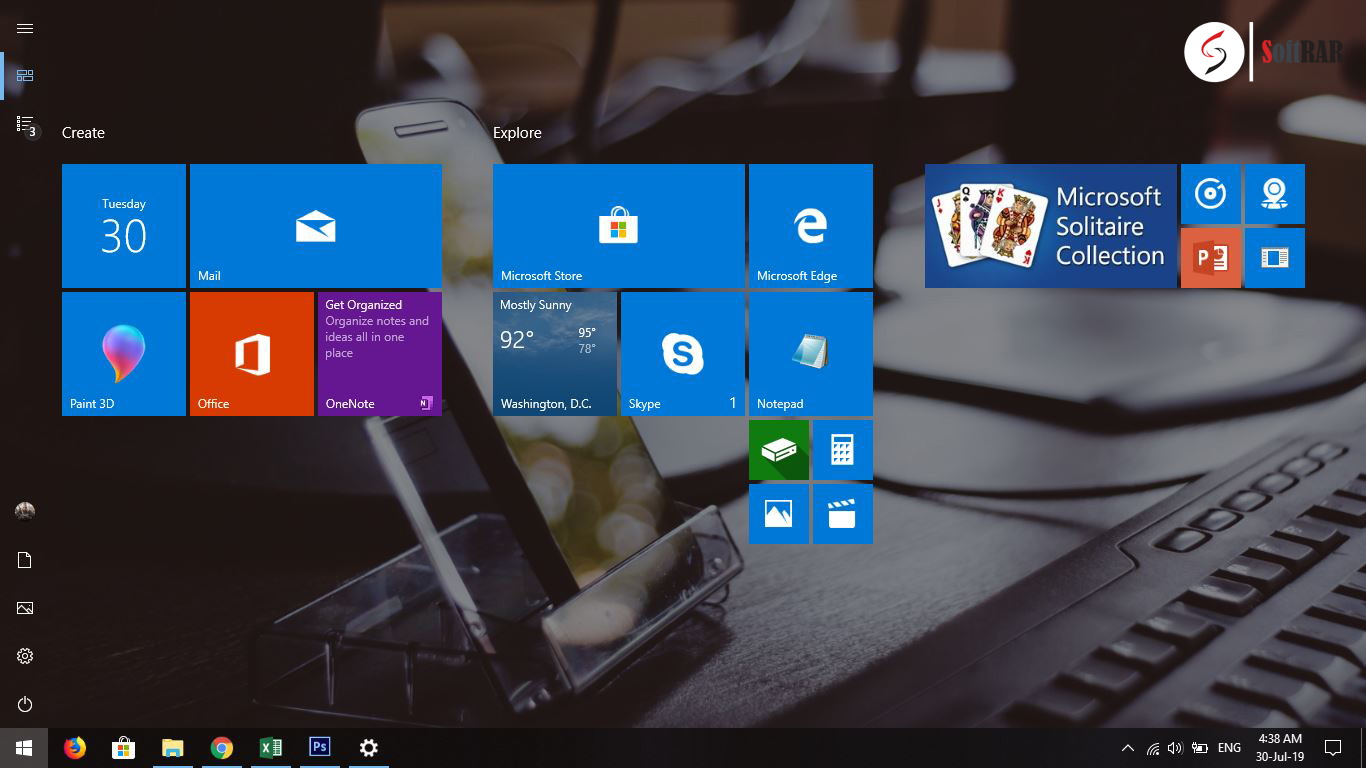Image resolution: width=1366 pixels, height=768 pixels.
Task: Click the battery status tray icon
Action: click(1200, 748)
